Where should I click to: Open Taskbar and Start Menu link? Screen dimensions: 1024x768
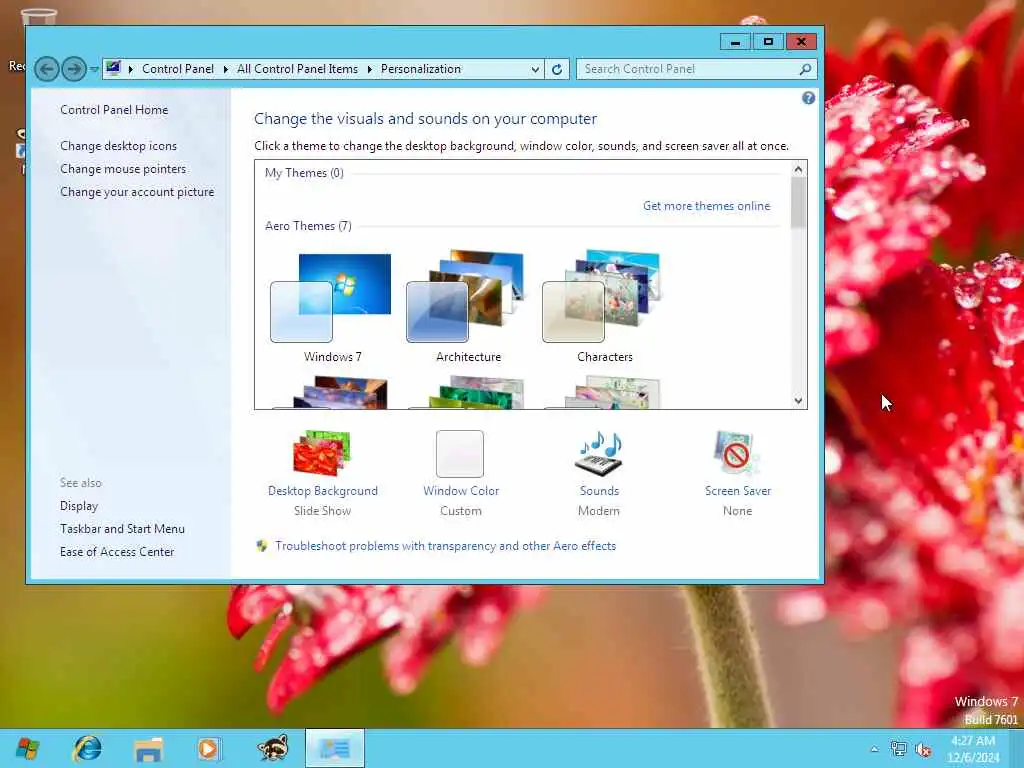[122, 528]
